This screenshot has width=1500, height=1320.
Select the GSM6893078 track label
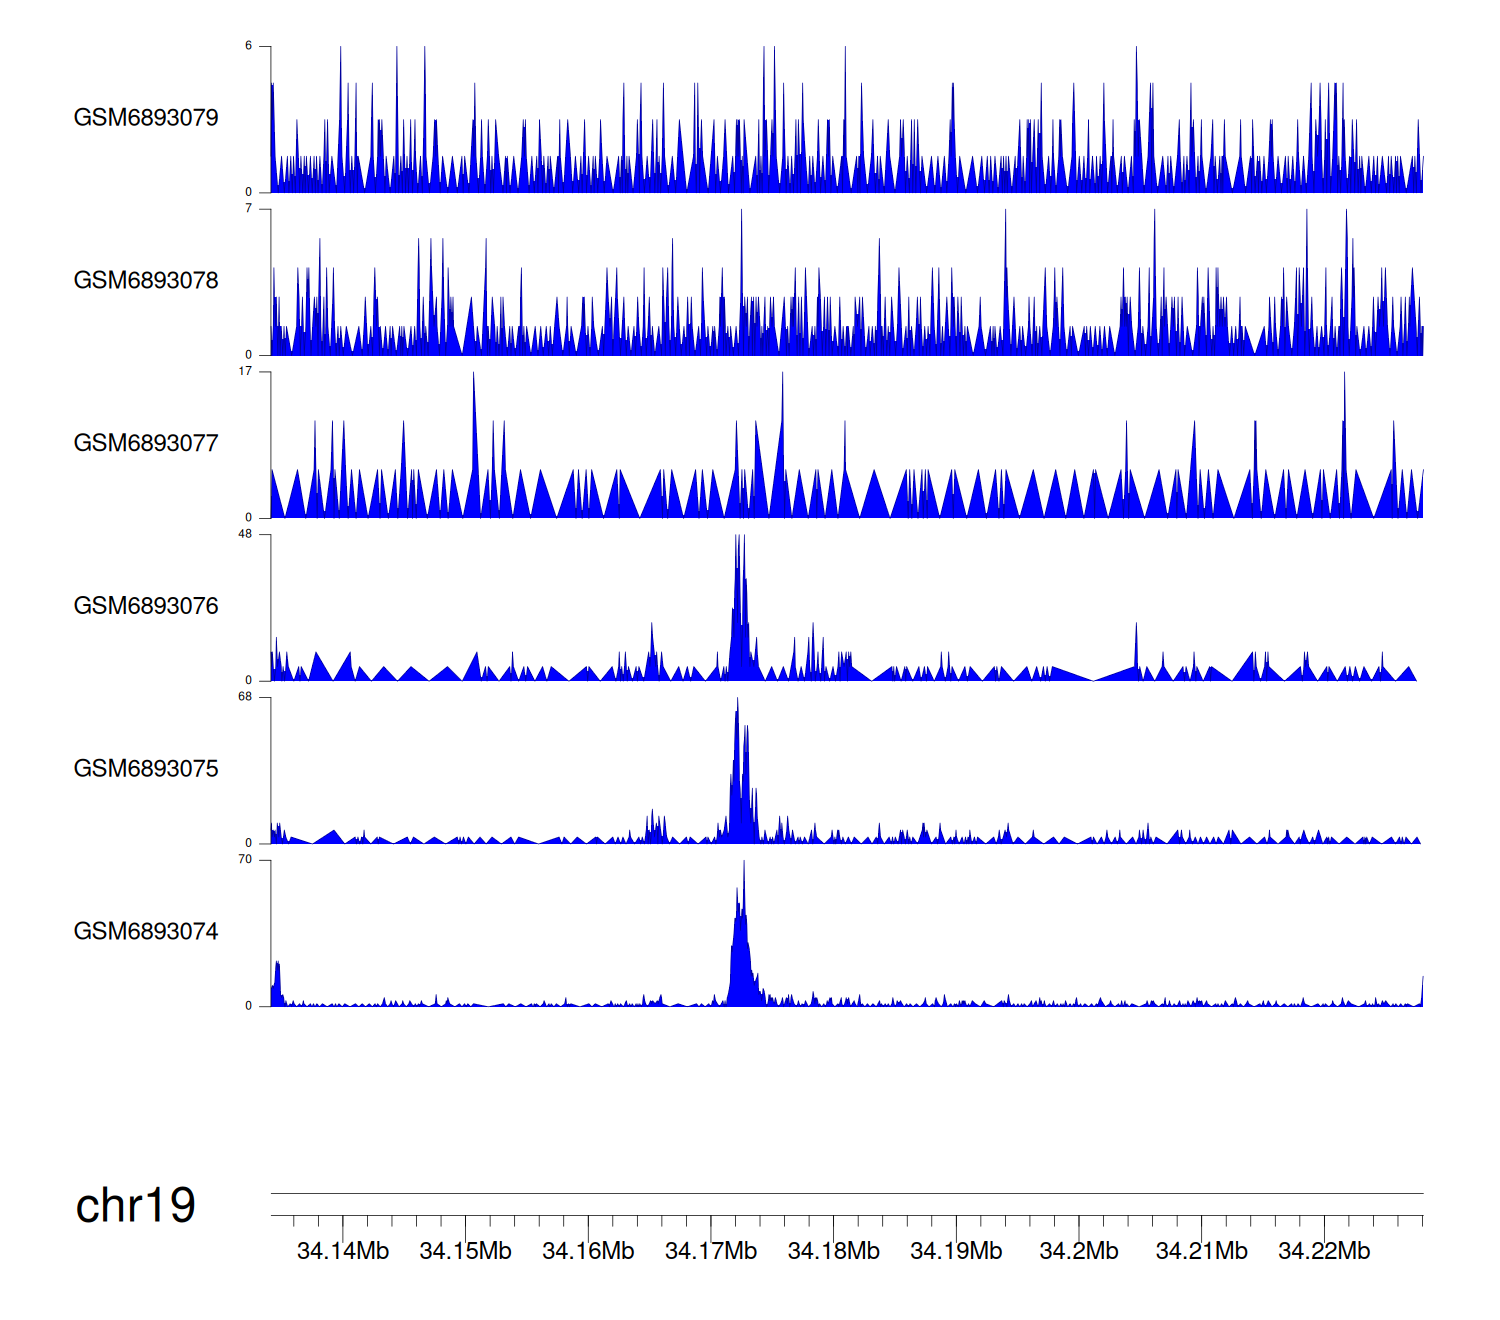click(x=146, y=281)
